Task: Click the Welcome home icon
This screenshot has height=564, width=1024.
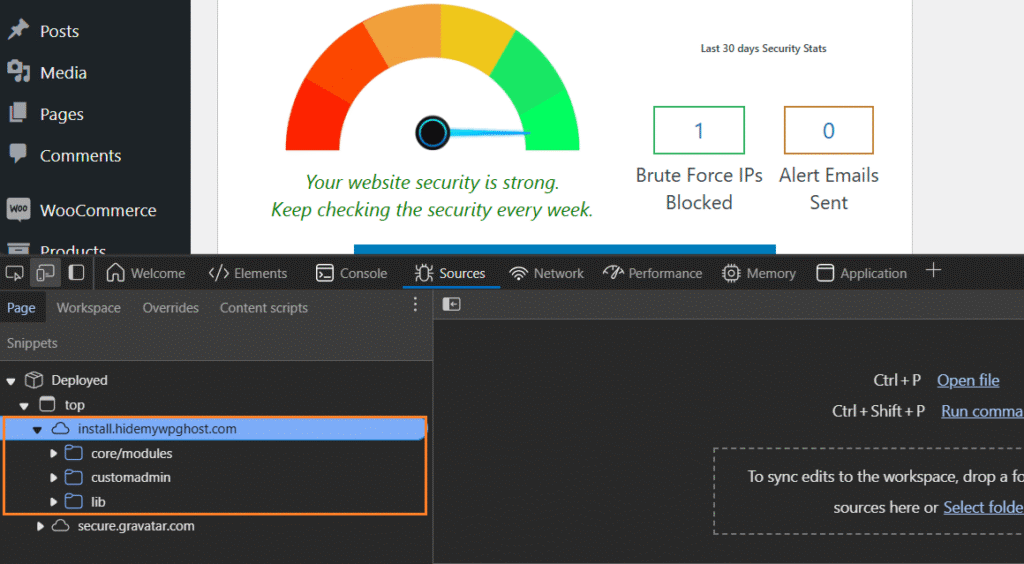Action: pos(116,272)
